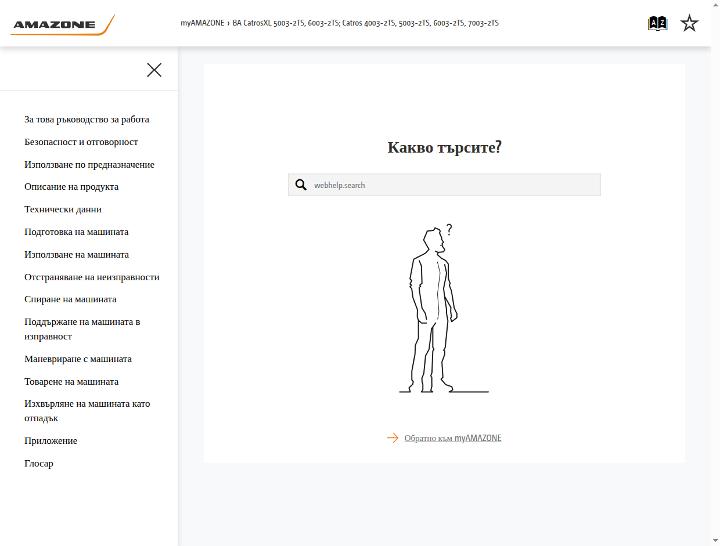Open Безопасност и отговорност chapter
720x546 pixels.
coord(81,142)
